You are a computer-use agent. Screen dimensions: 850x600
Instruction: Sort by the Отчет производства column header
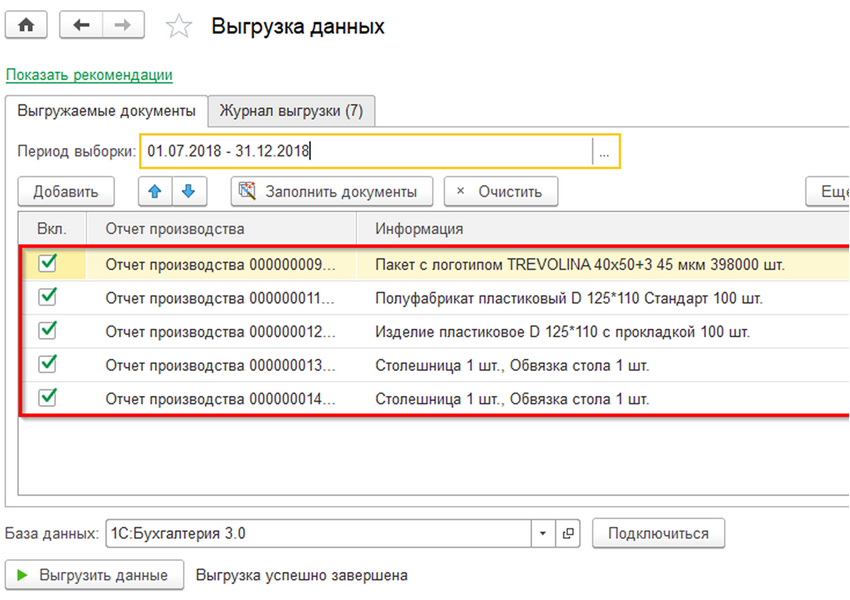(175, 229)
